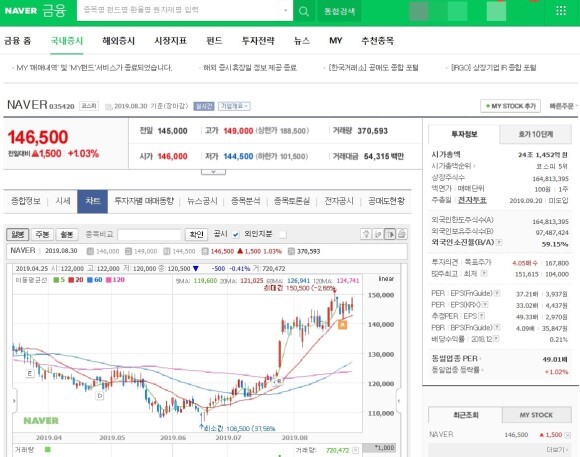Viewport: 580px width, 457px height.
Task: Open the 해외증시 menu
Action: point(118,41)
